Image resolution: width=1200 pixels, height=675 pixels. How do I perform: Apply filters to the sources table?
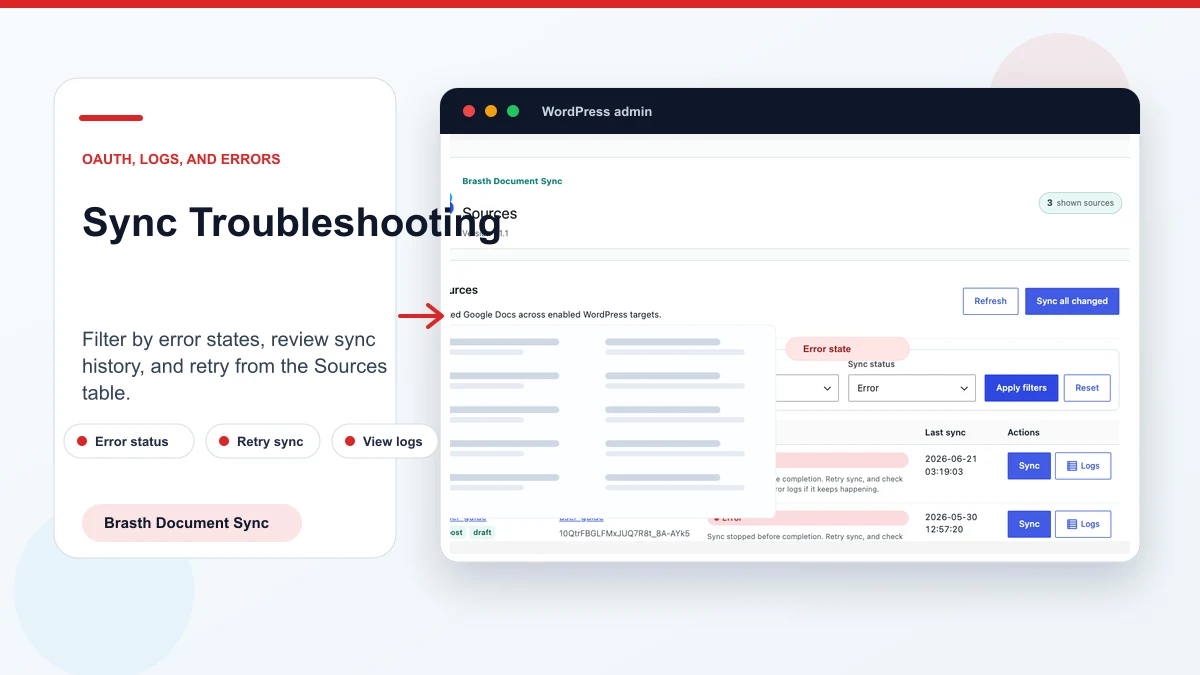pyautogui.click(x=1021, y=388)
